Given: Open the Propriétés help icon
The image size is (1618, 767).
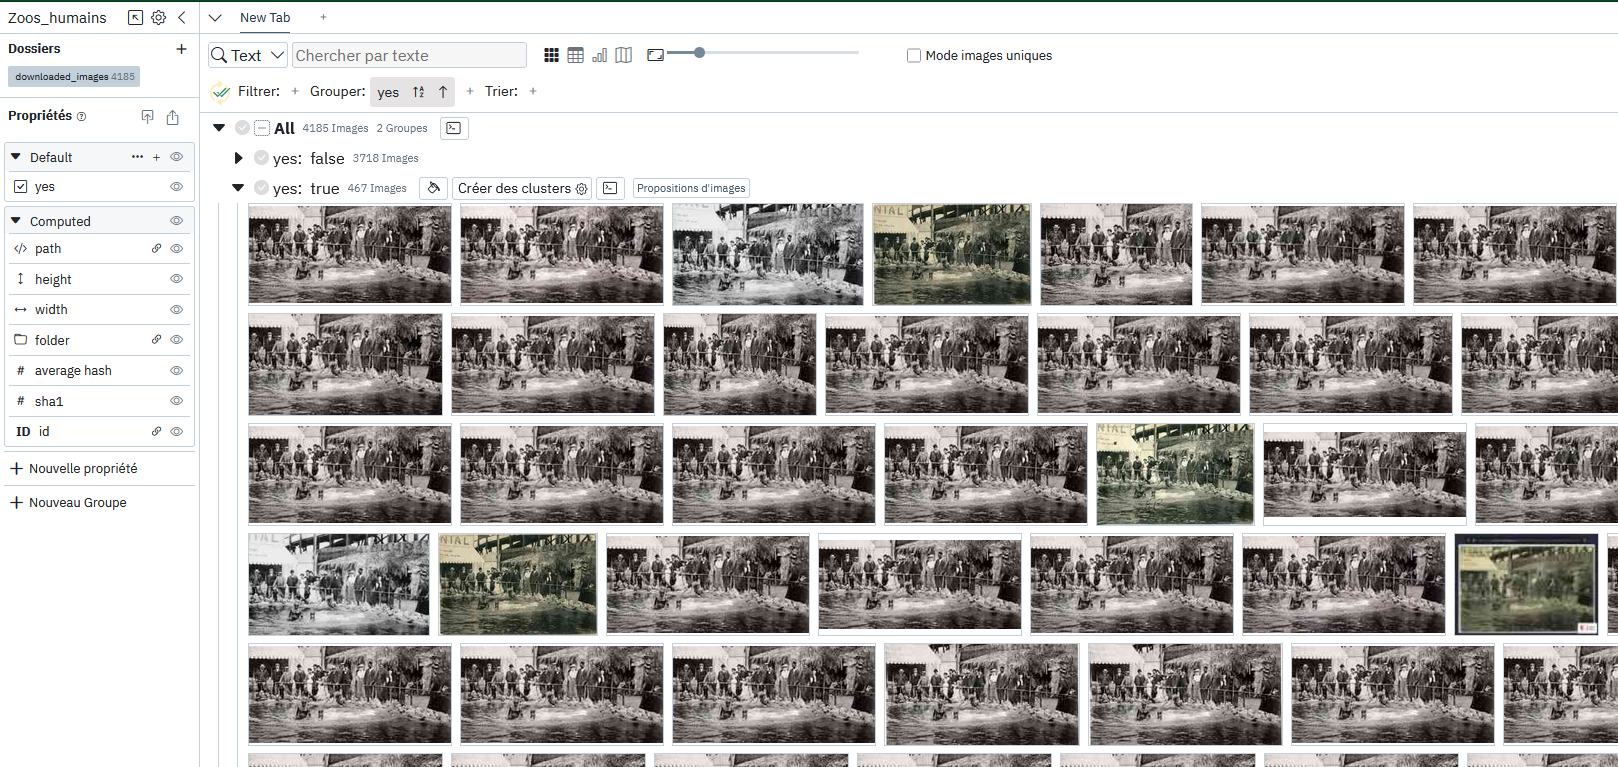Looking at the screenshot, I should tap(82, 117).
